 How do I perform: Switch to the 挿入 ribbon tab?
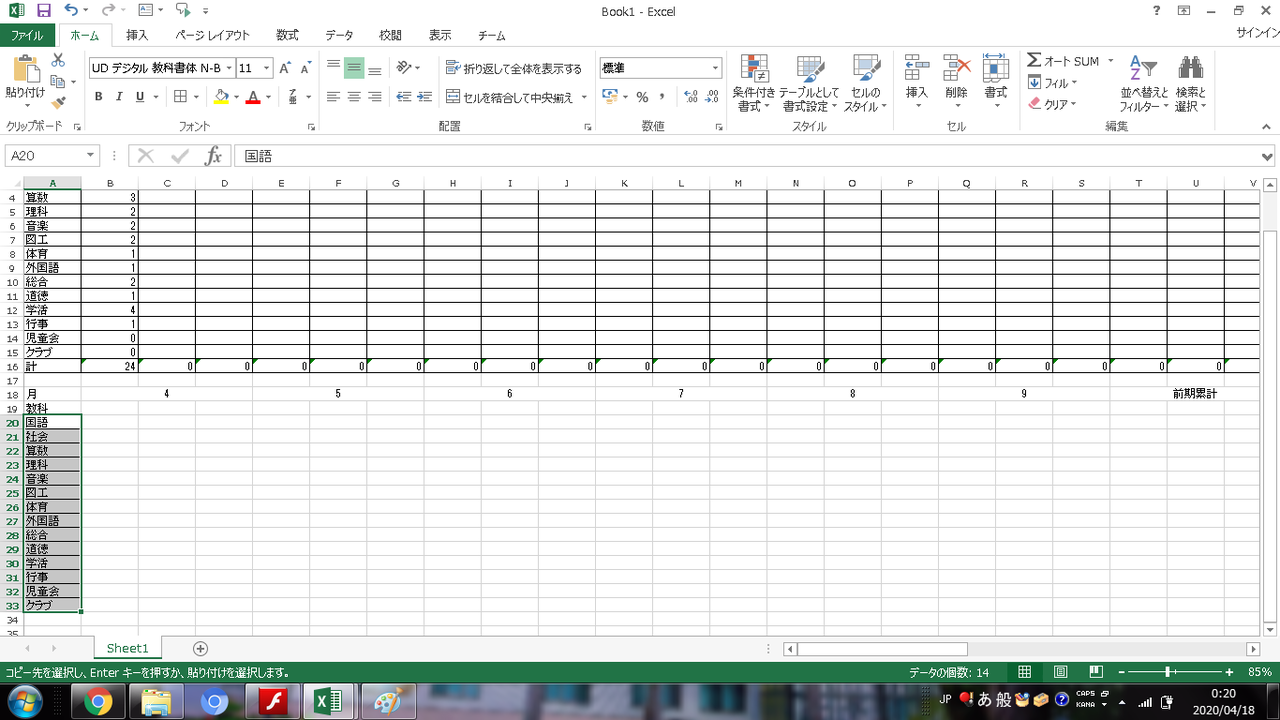pos(137,35)
